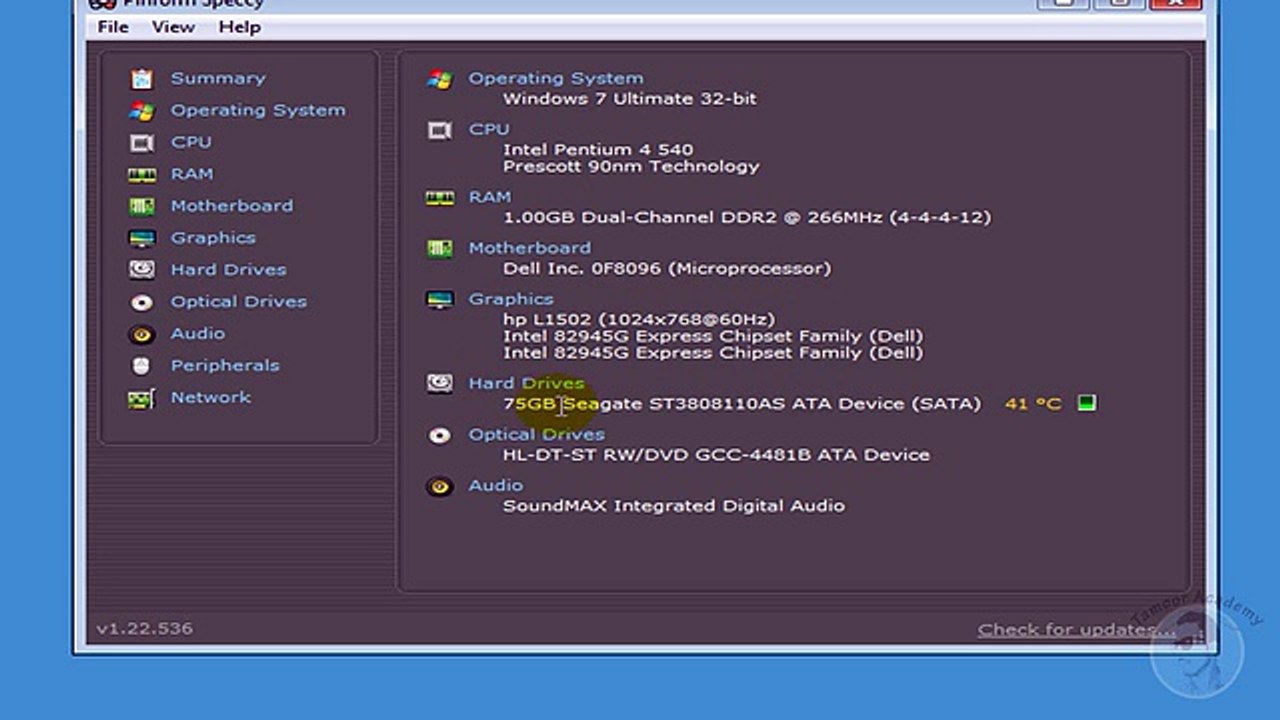Click the Audio speaker icon in sidebar
The height and width of the screenshot is (720, 1280).
click(142, 334)
